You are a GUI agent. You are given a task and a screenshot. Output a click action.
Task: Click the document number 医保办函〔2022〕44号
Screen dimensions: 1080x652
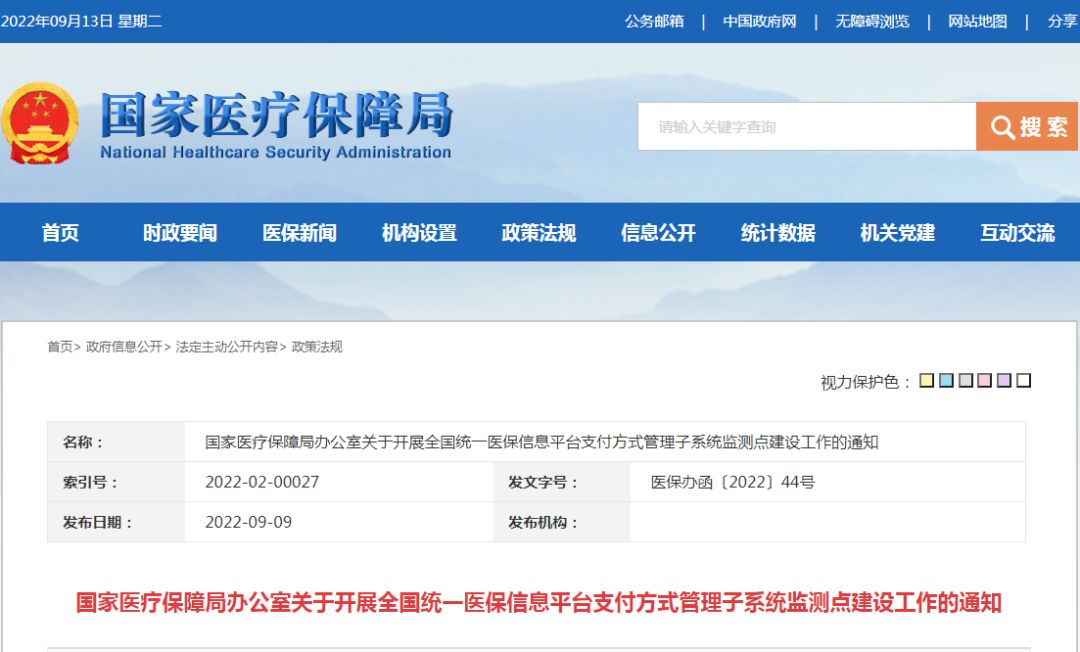(x=733, y=482)
